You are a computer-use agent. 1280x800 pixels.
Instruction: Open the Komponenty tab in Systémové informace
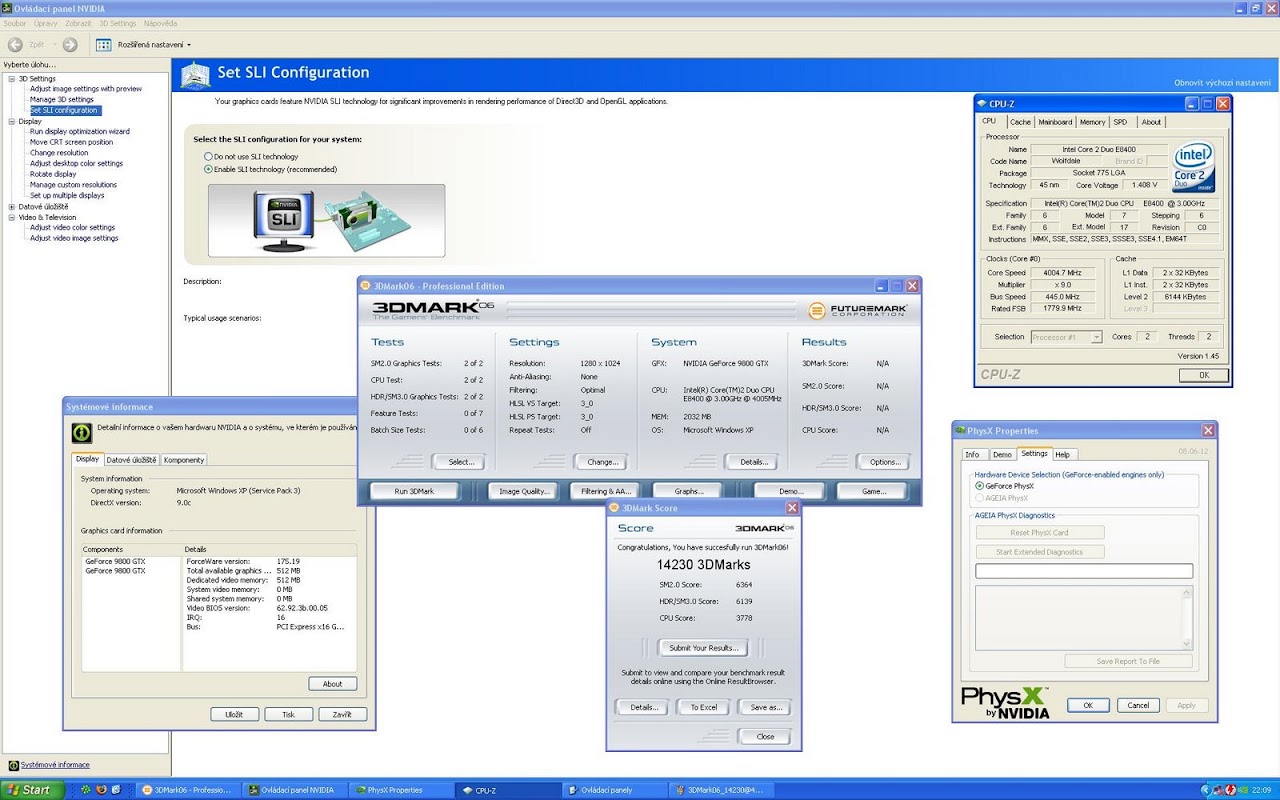click(x=184, y=460)
